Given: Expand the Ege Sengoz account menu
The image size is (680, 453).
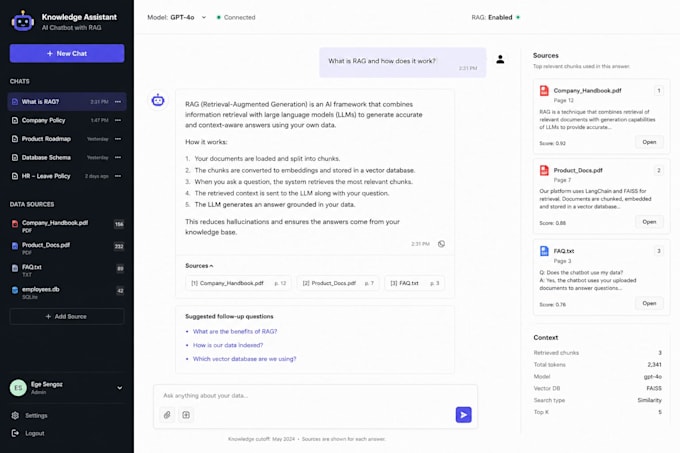Looking at the screenshot, I should click(x=120, y=388).
